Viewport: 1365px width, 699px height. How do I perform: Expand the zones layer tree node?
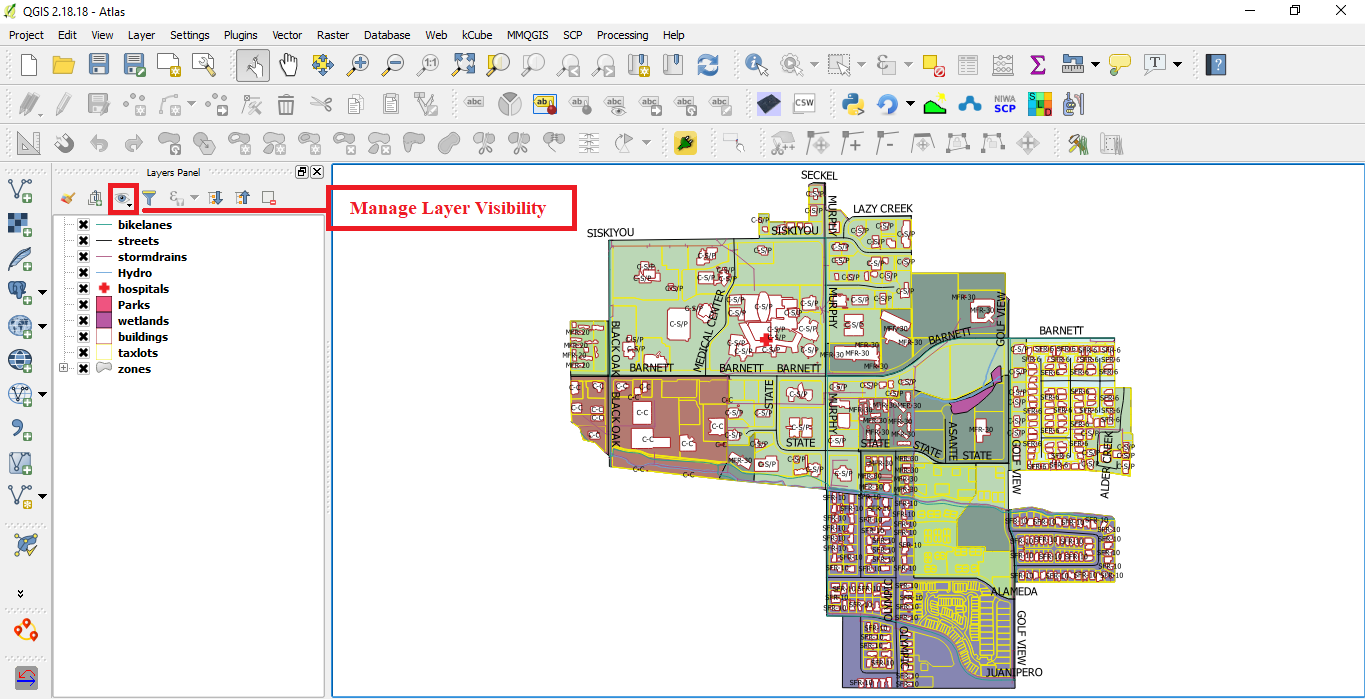point(64,369)
